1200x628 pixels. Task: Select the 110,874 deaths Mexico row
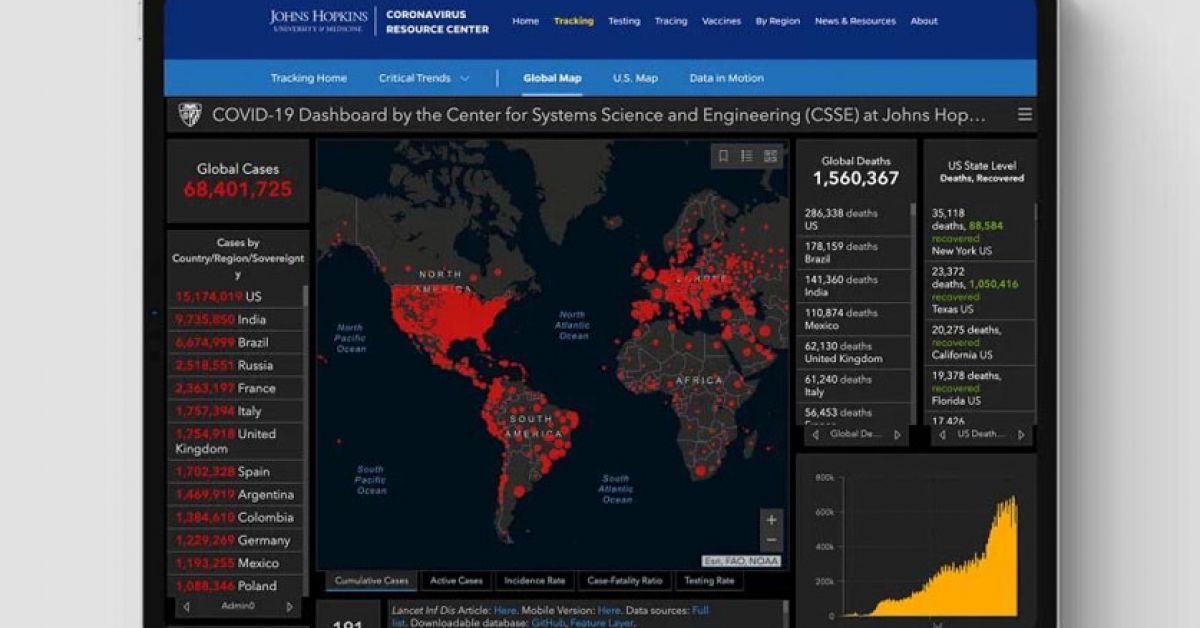(x=855, y=318)
